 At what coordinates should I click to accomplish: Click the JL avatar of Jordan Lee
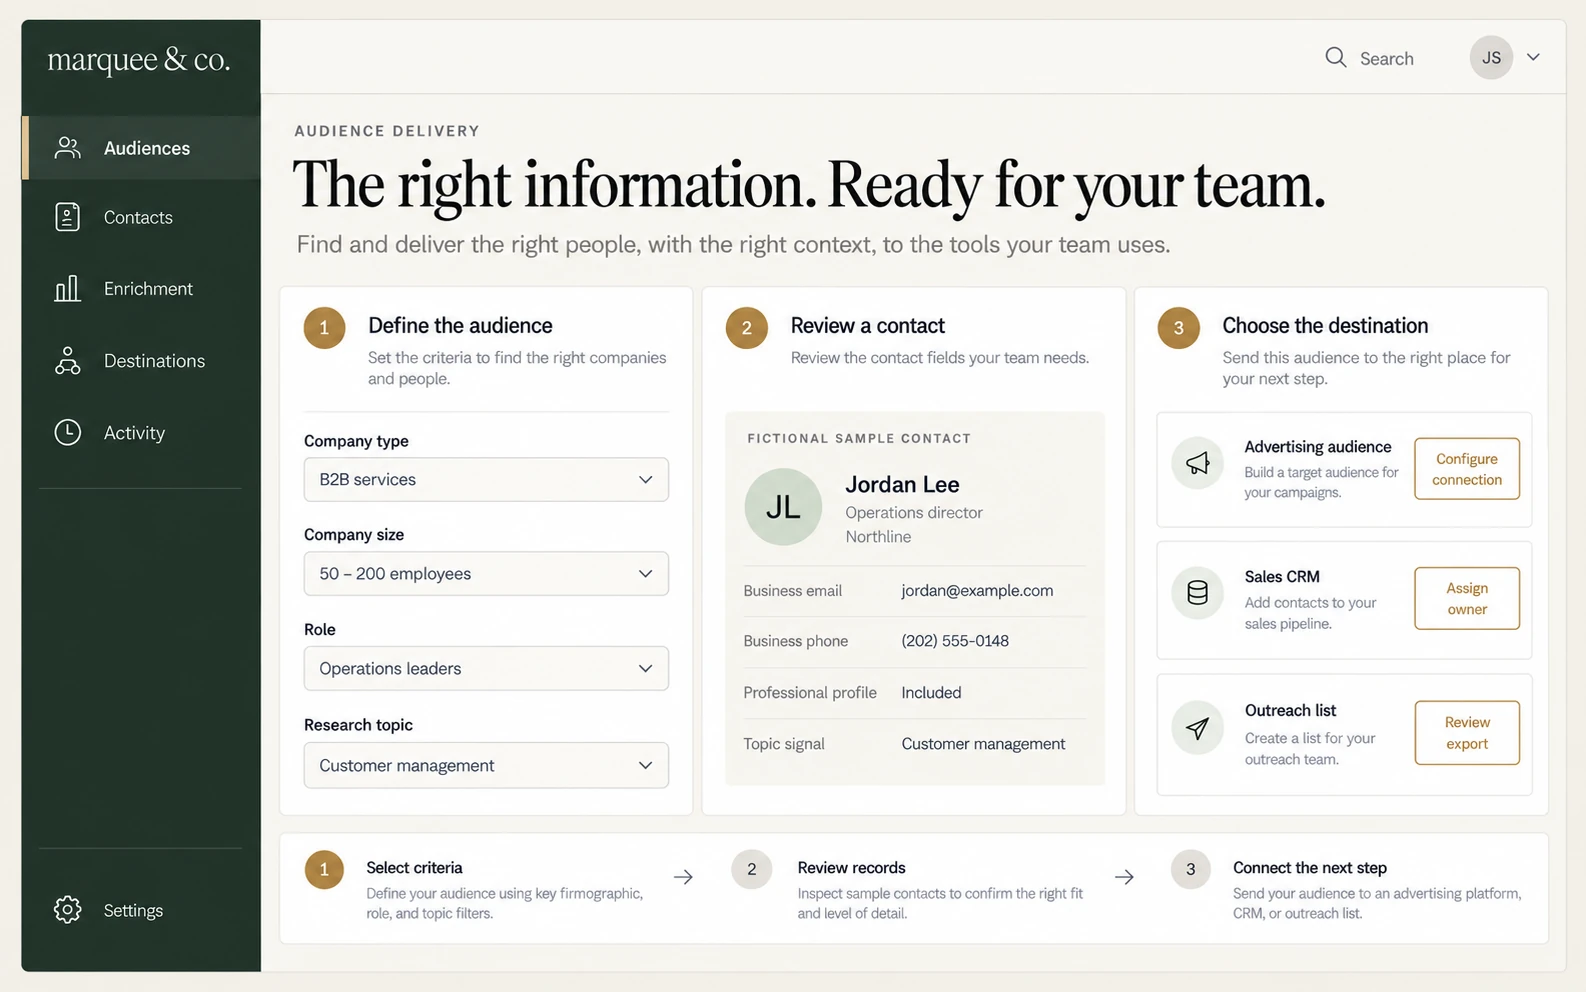(x=783, y=507)
